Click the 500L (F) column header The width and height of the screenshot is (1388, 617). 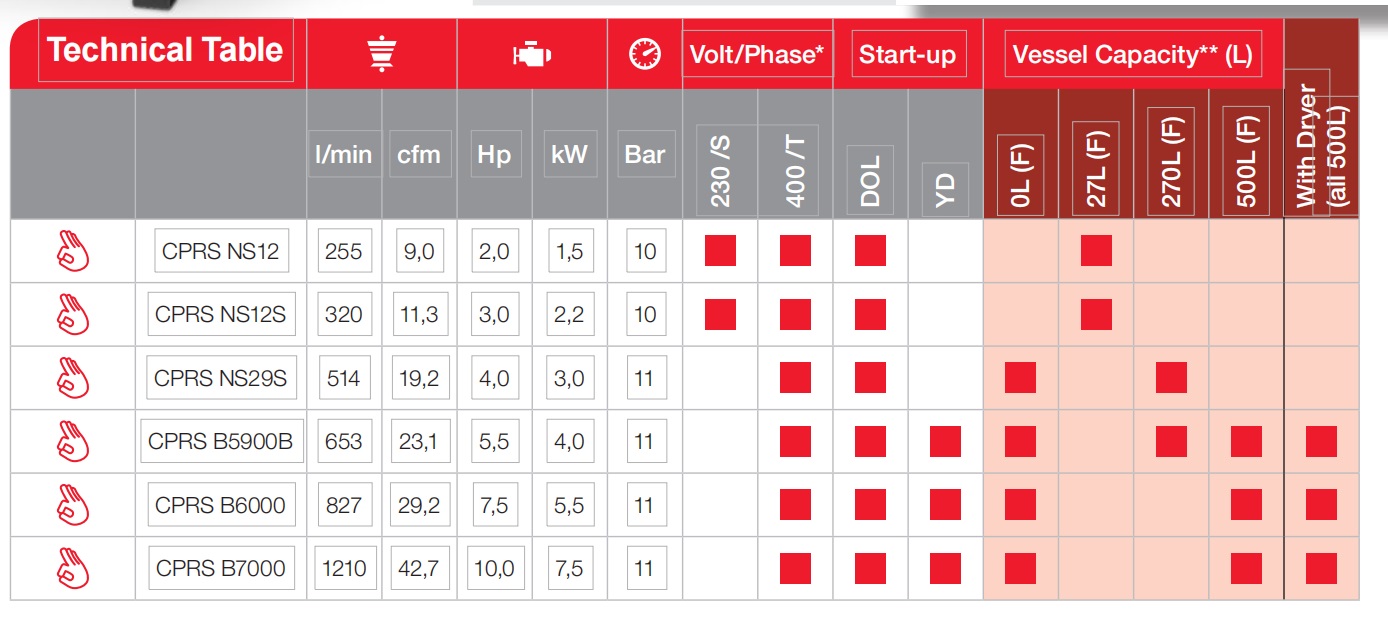tap(1246, 160)
